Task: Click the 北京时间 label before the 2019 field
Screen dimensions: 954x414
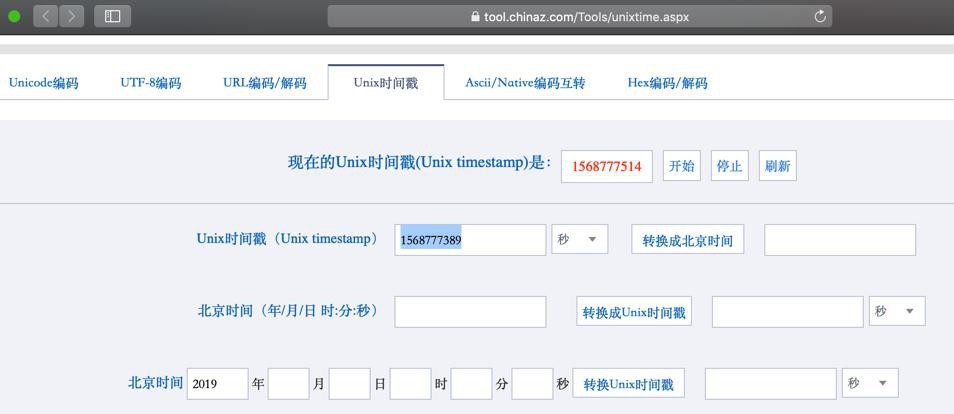Action: click(155, 383)
